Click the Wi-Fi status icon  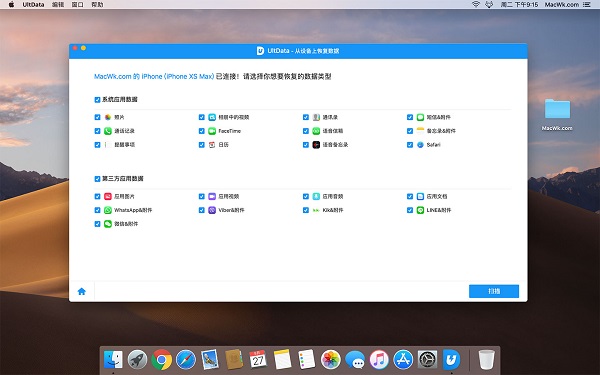click(x=476, y=5)
